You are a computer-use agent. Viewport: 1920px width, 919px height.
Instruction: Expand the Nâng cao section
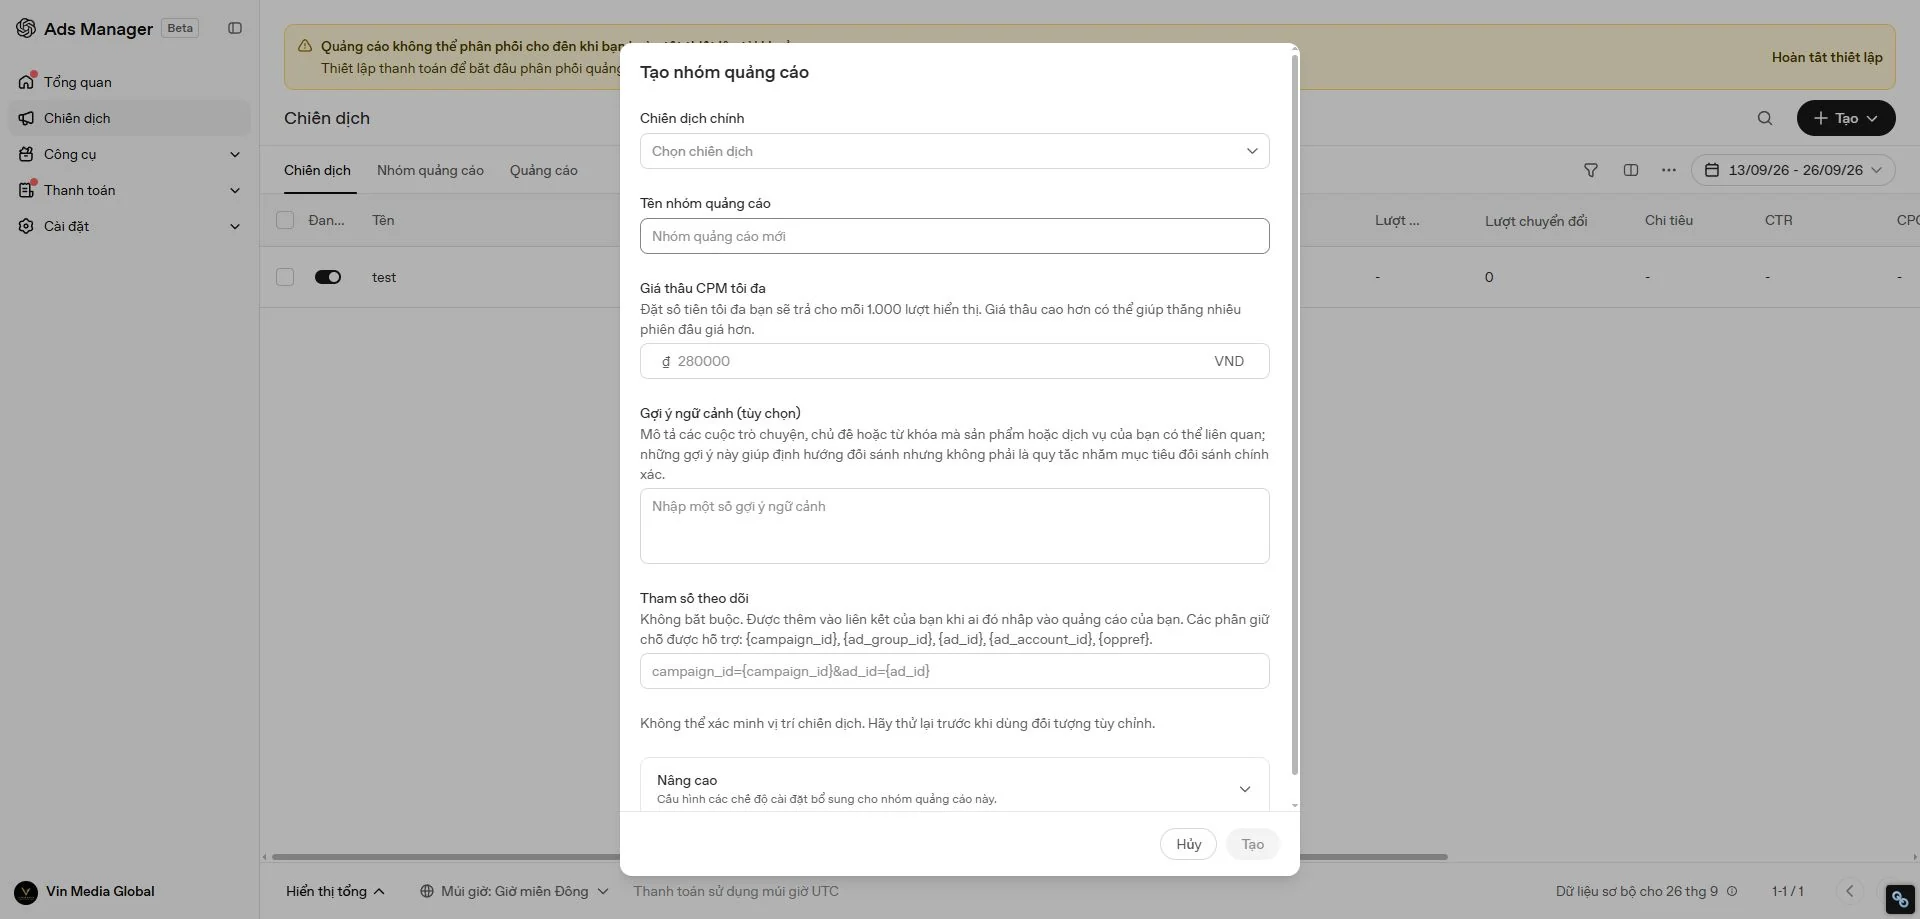[955, 787]
